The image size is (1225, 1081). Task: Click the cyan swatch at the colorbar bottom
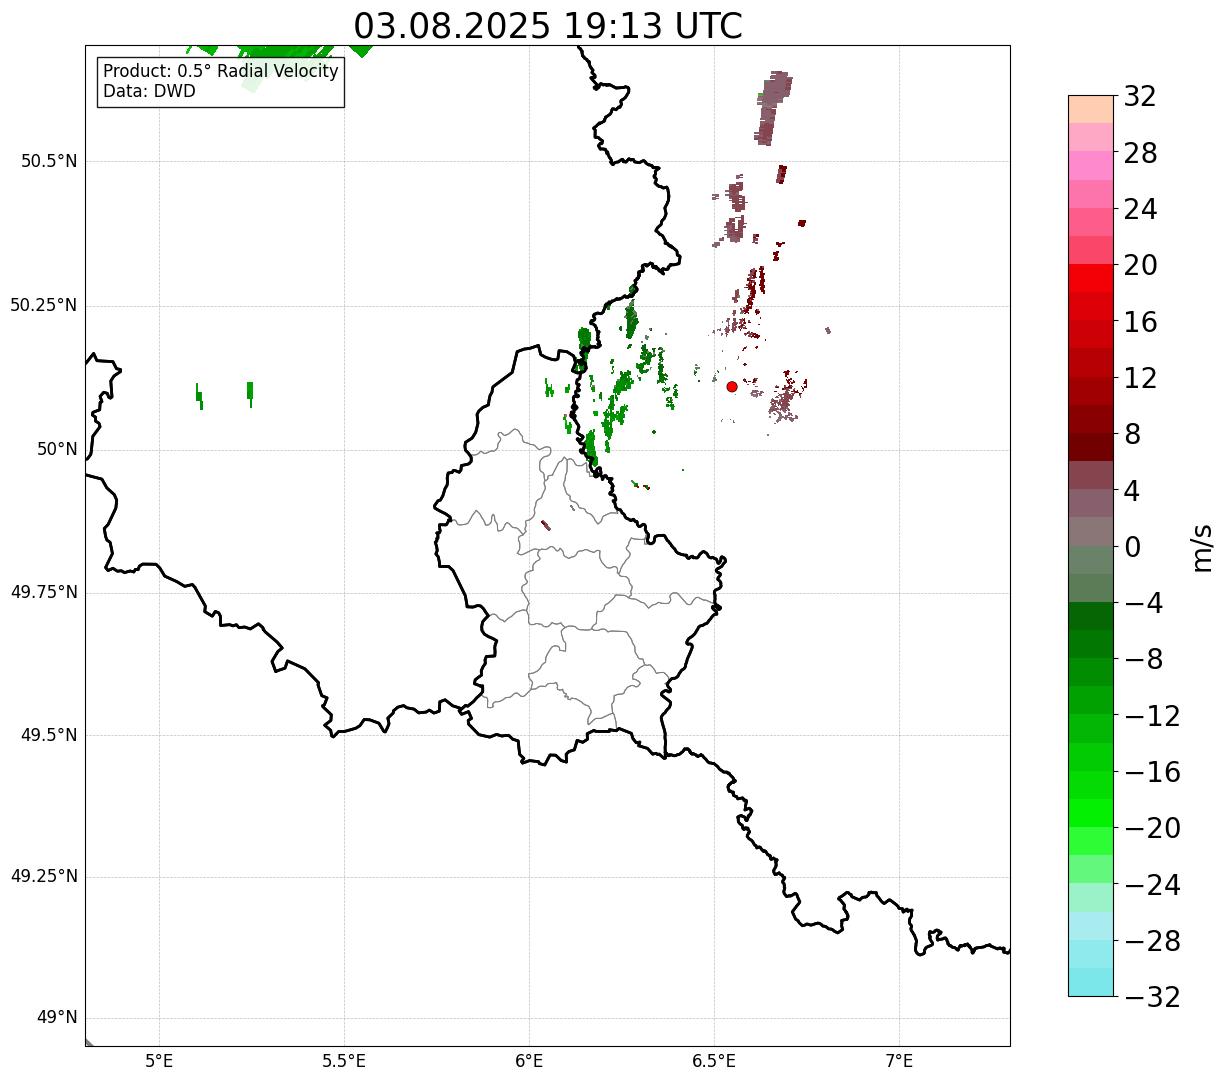pos(1091,982)
